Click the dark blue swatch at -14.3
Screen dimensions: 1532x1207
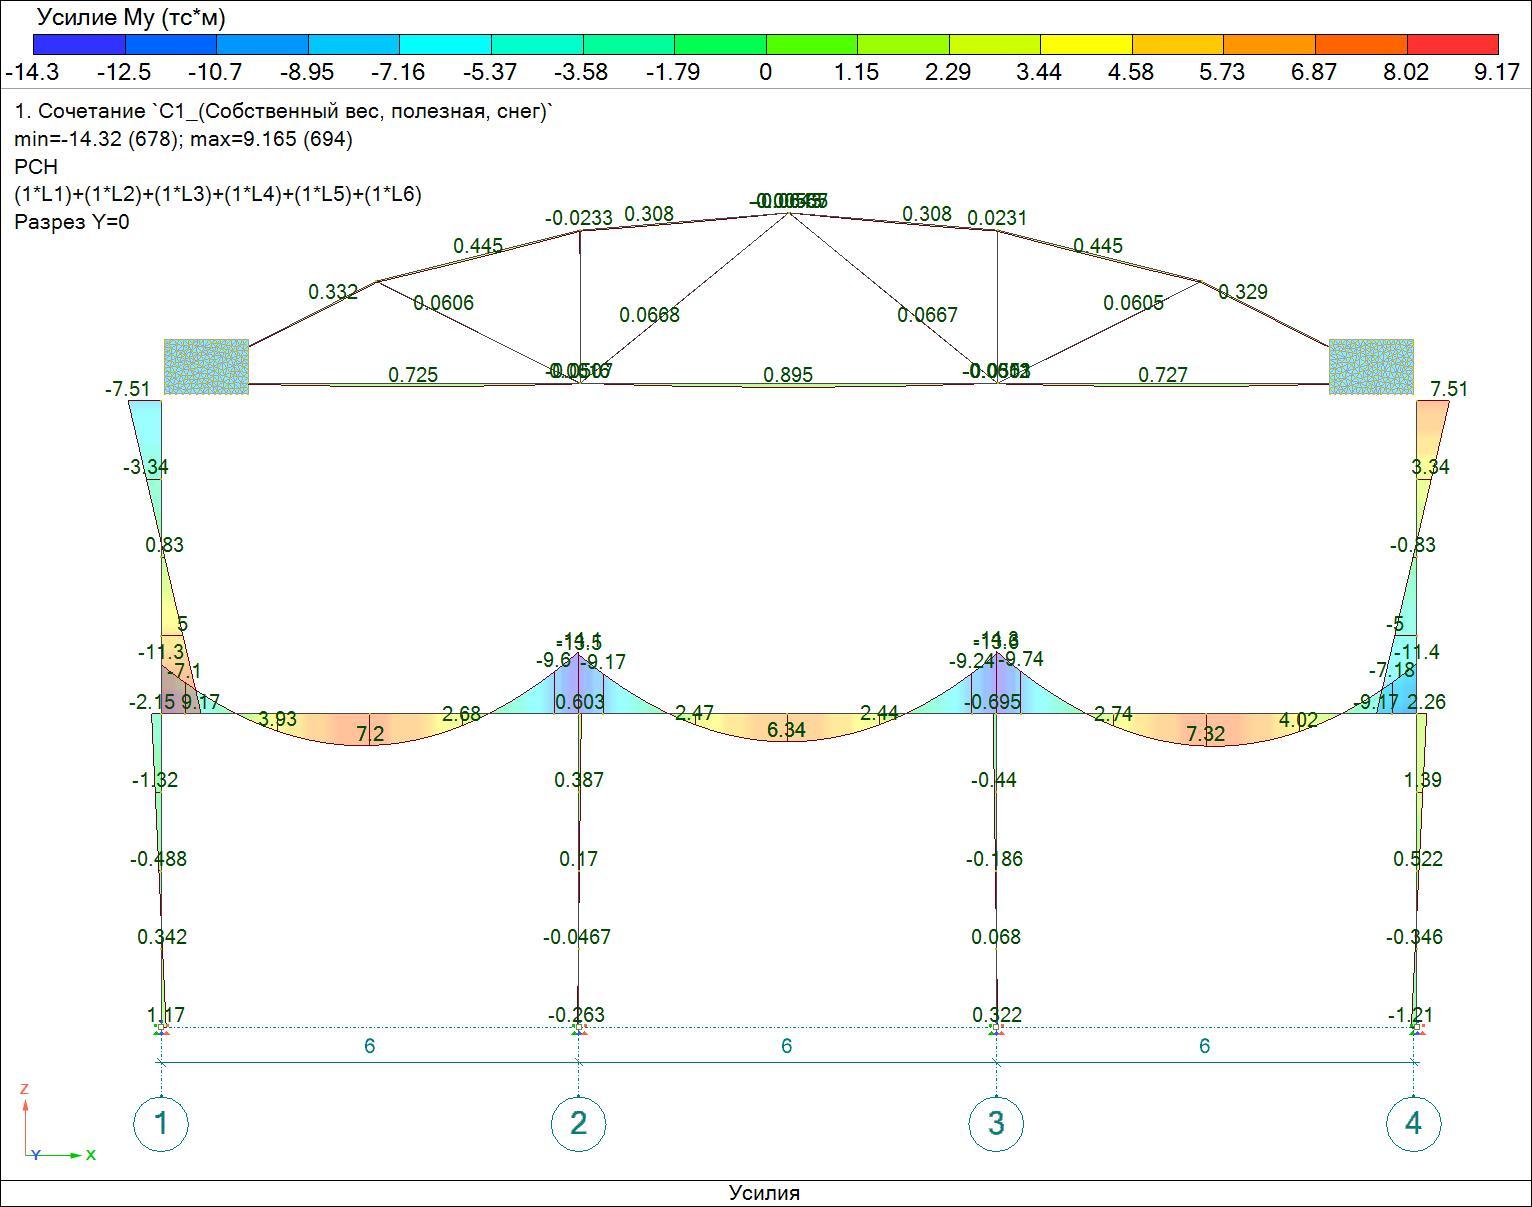(x=79, y=44)
